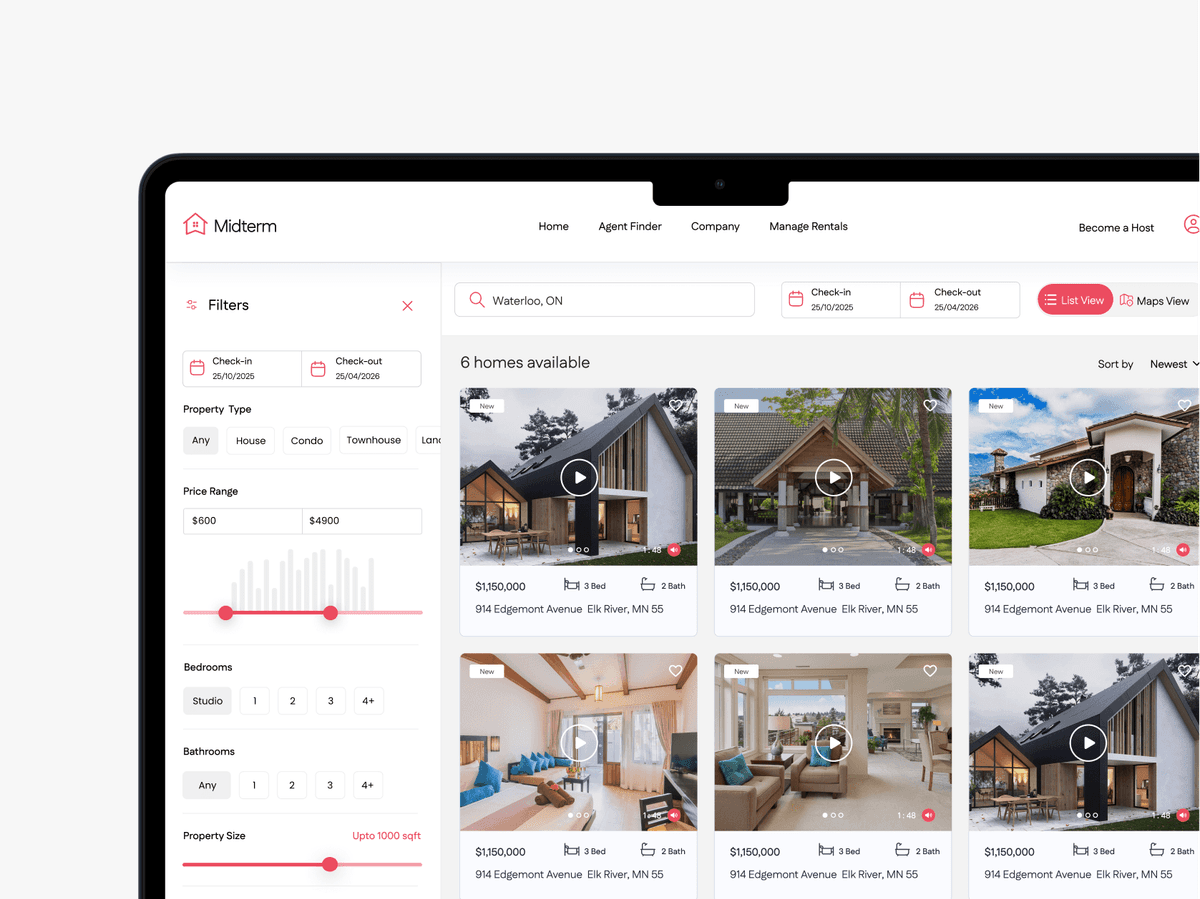Open the user profile icon
Screen dimensions: 1200x899
click(1191, 225)
